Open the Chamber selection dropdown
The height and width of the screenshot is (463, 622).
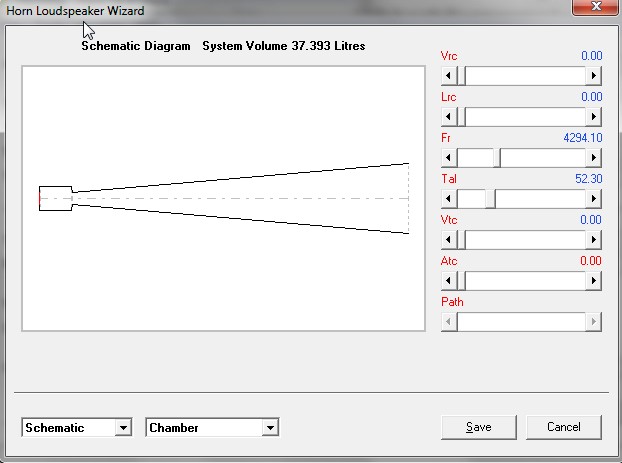point(270,427)
